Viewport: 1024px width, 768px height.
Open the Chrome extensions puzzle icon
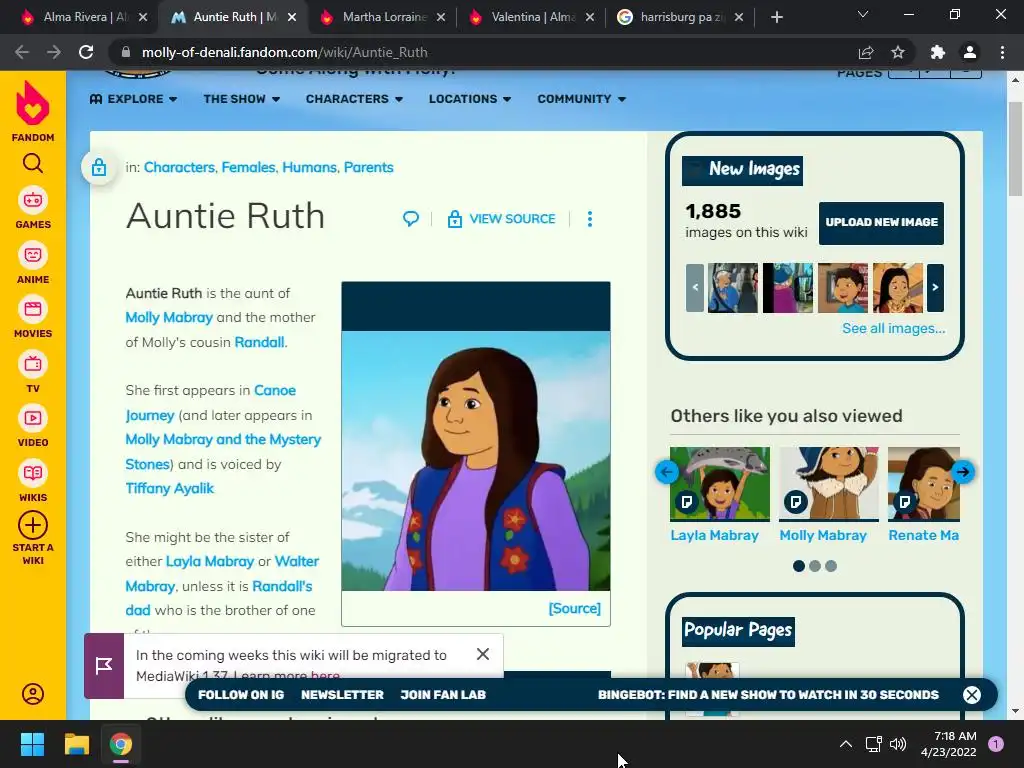coord(938,52)
